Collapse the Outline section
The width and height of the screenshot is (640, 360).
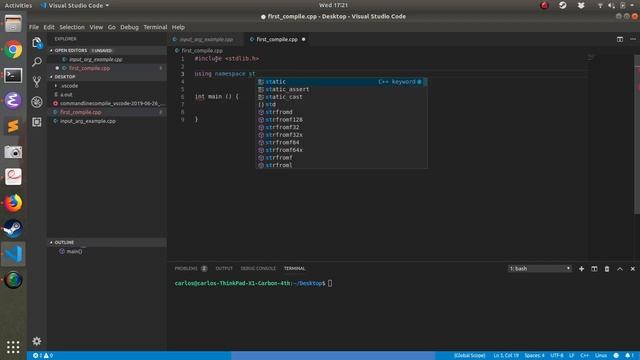point(64,242)
